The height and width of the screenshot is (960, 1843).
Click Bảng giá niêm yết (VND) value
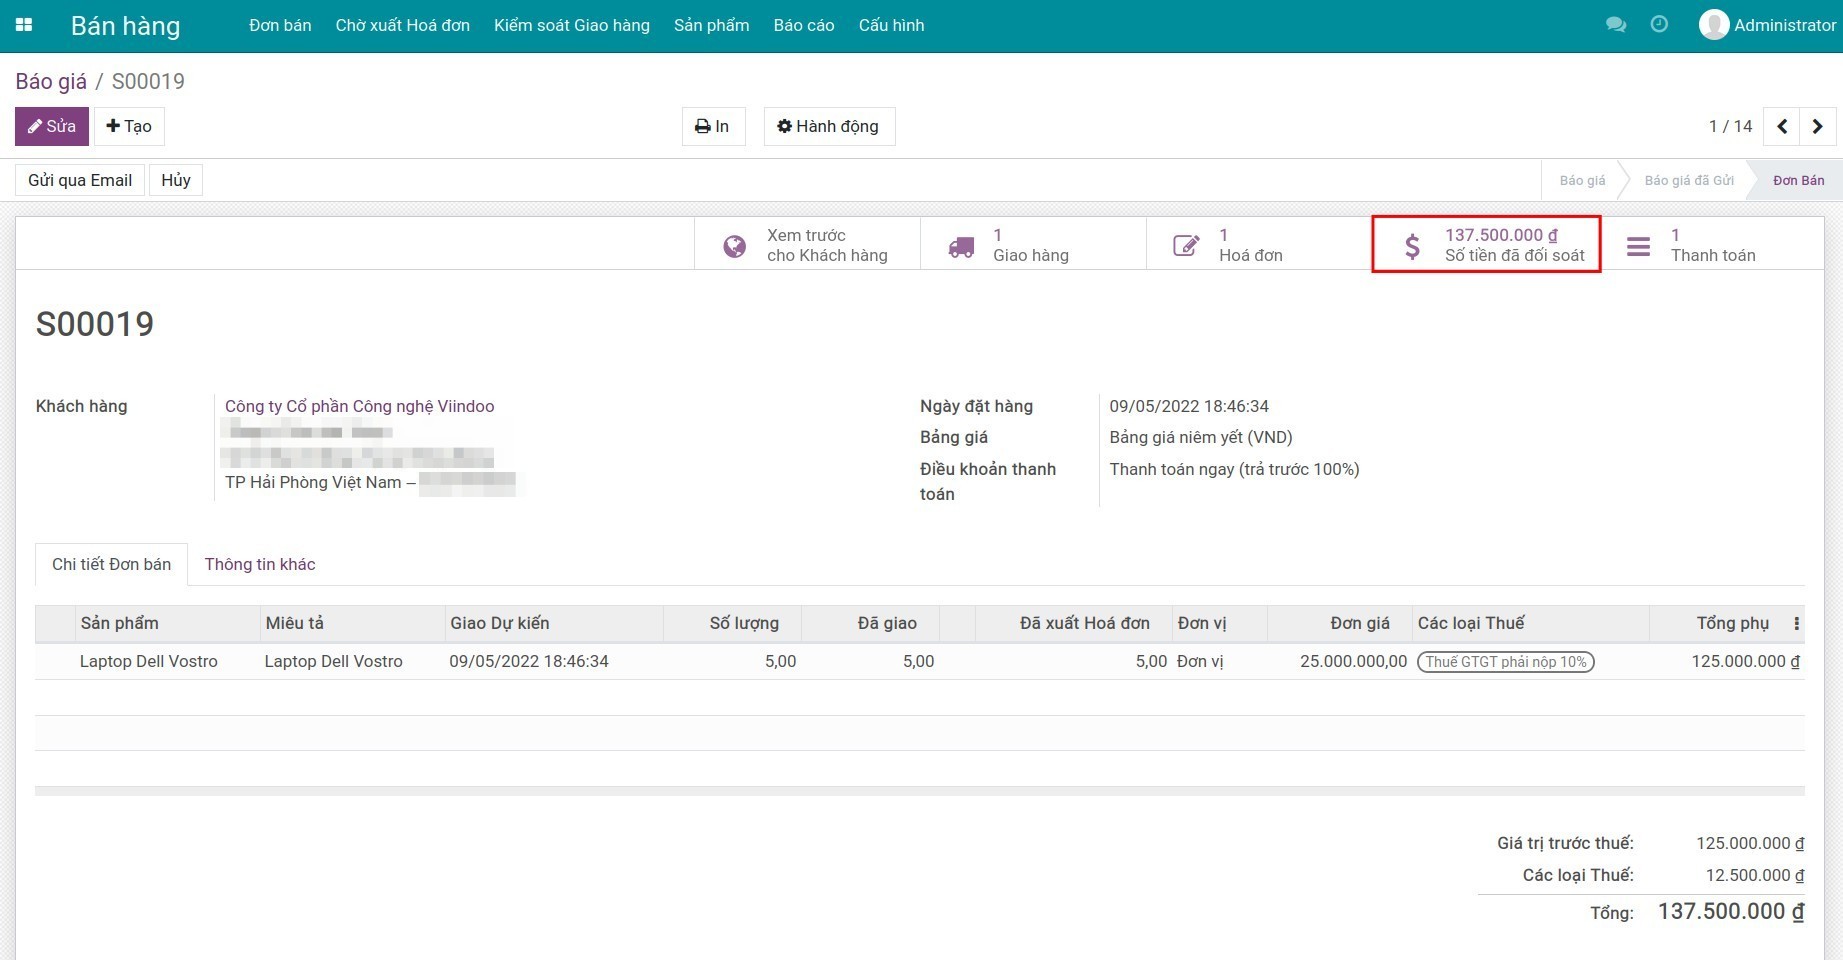coord(1201,437)
